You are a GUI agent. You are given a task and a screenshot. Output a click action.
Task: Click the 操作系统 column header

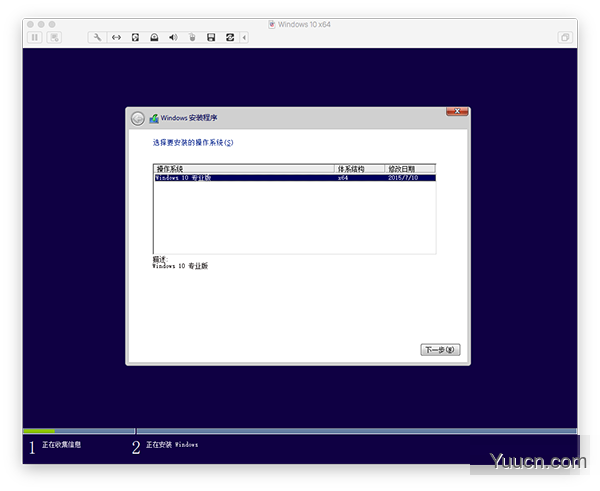click(244, 169)
